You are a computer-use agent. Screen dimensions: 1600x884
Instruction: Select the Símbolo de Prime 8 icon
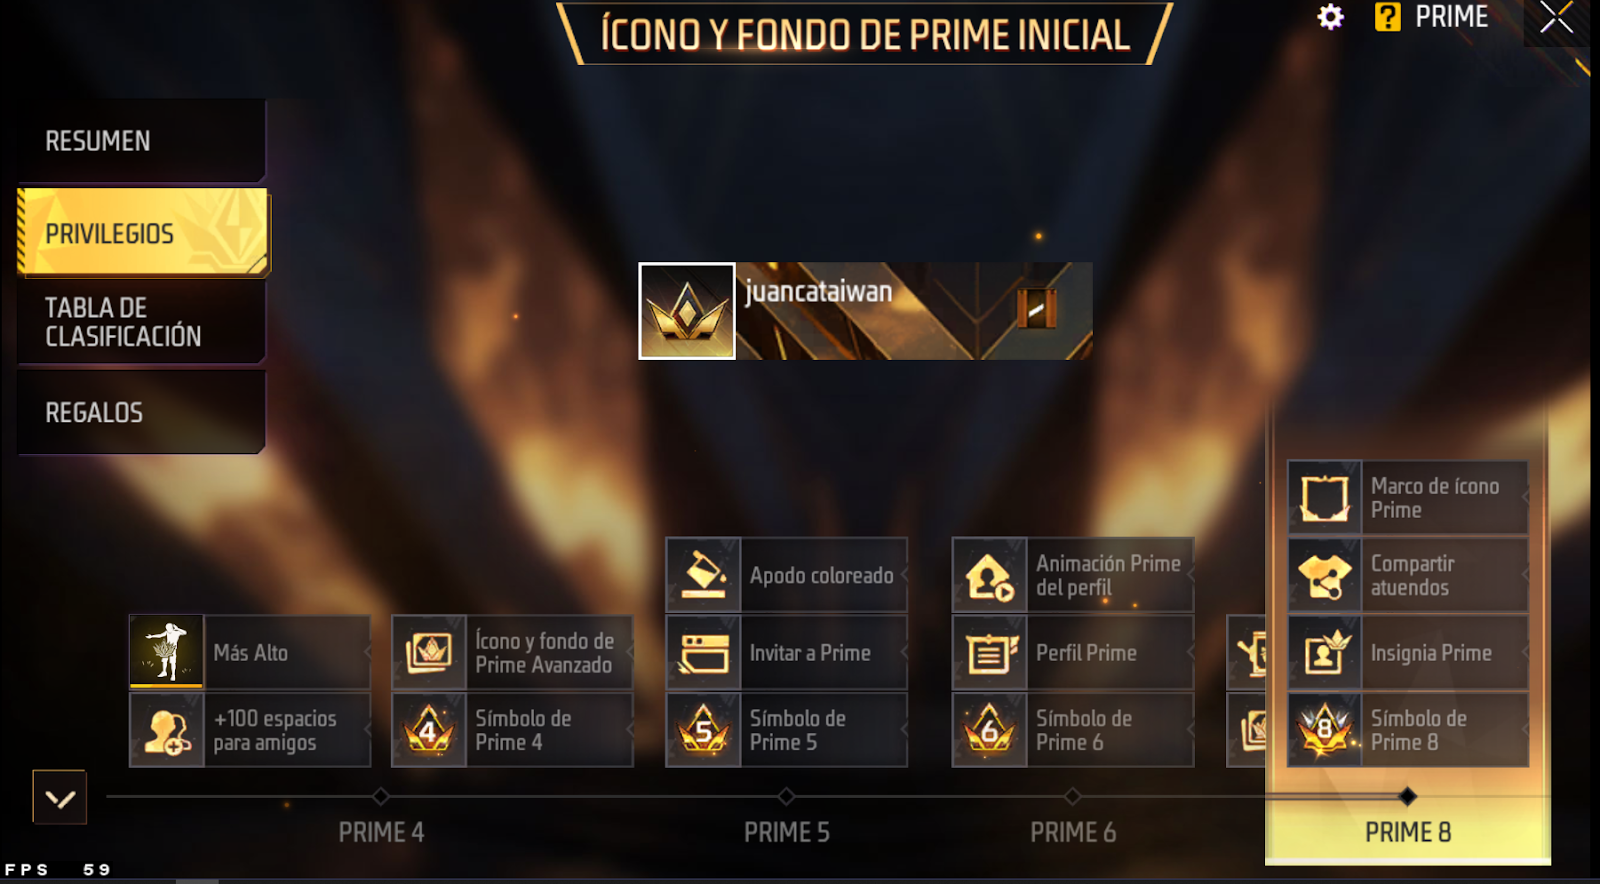point(1325,730)
